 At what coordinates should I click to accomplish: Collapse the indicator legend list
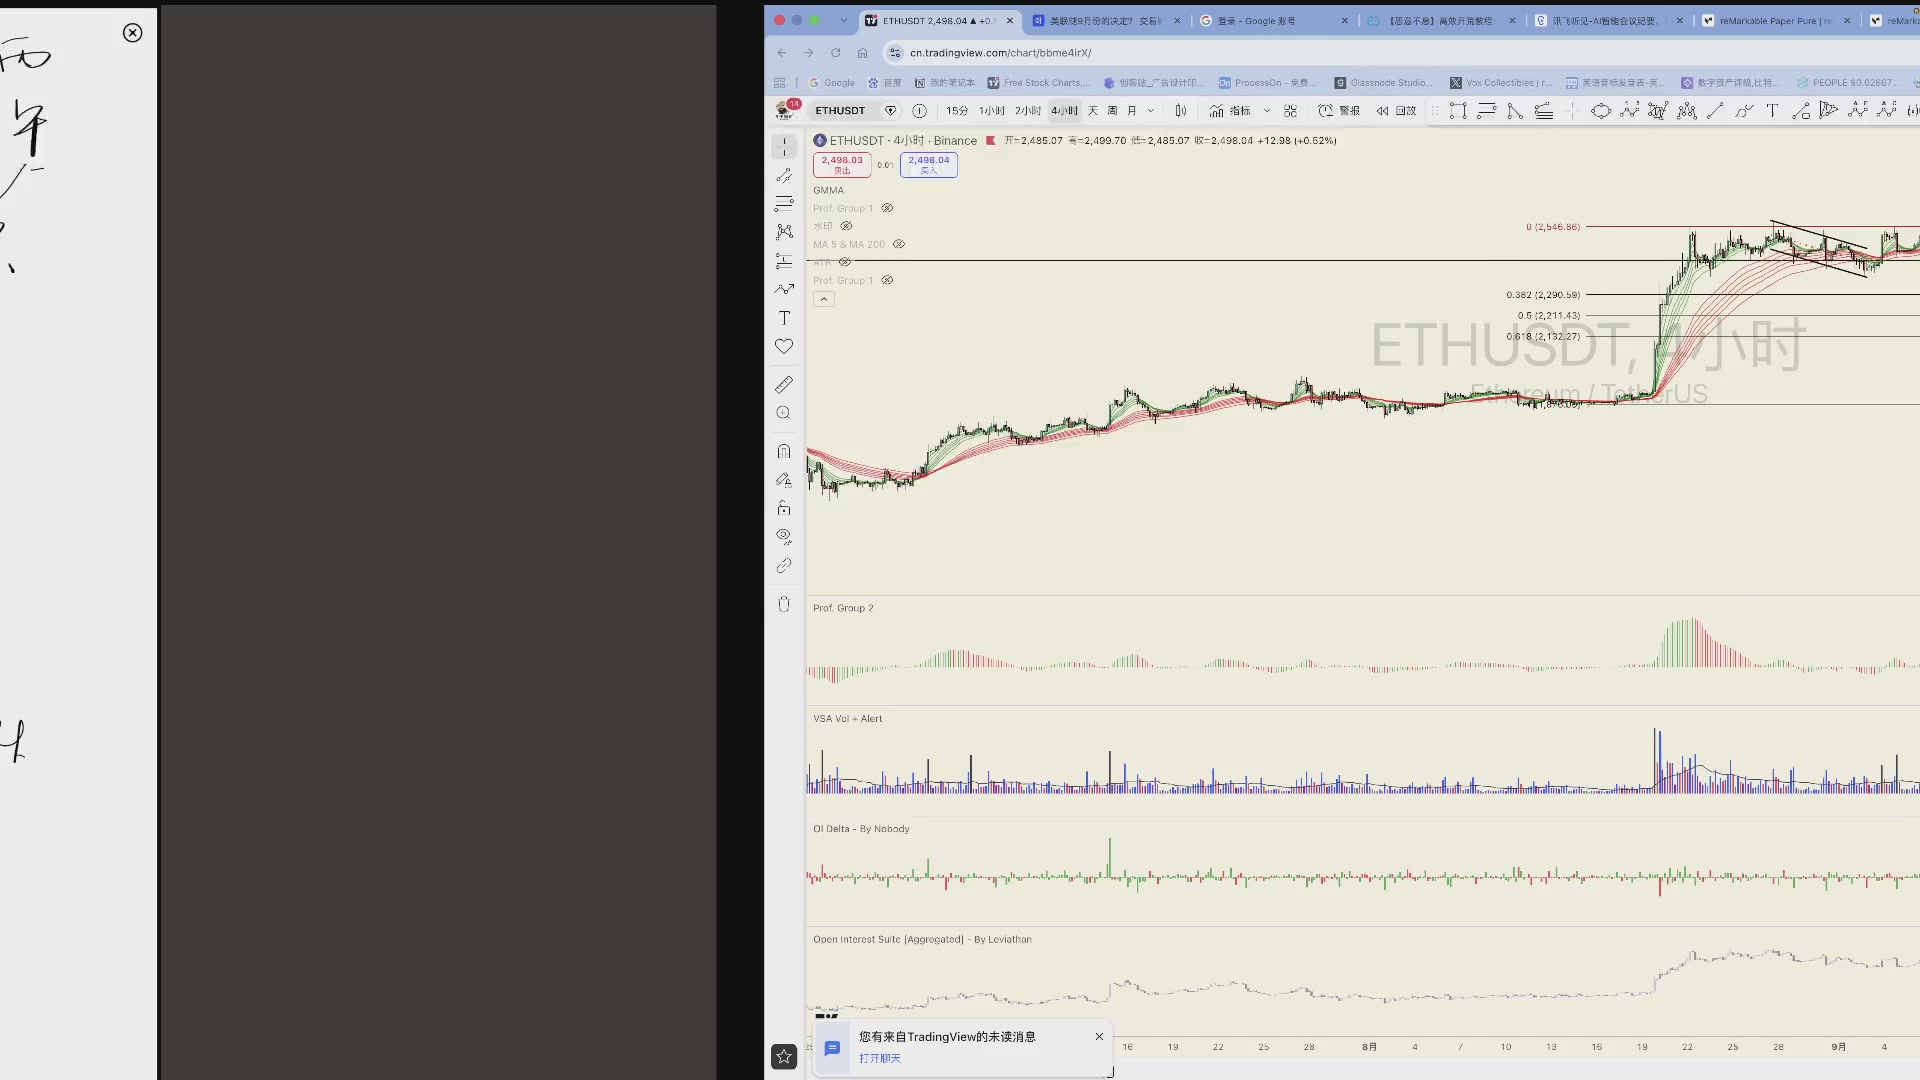coord(824,299)
